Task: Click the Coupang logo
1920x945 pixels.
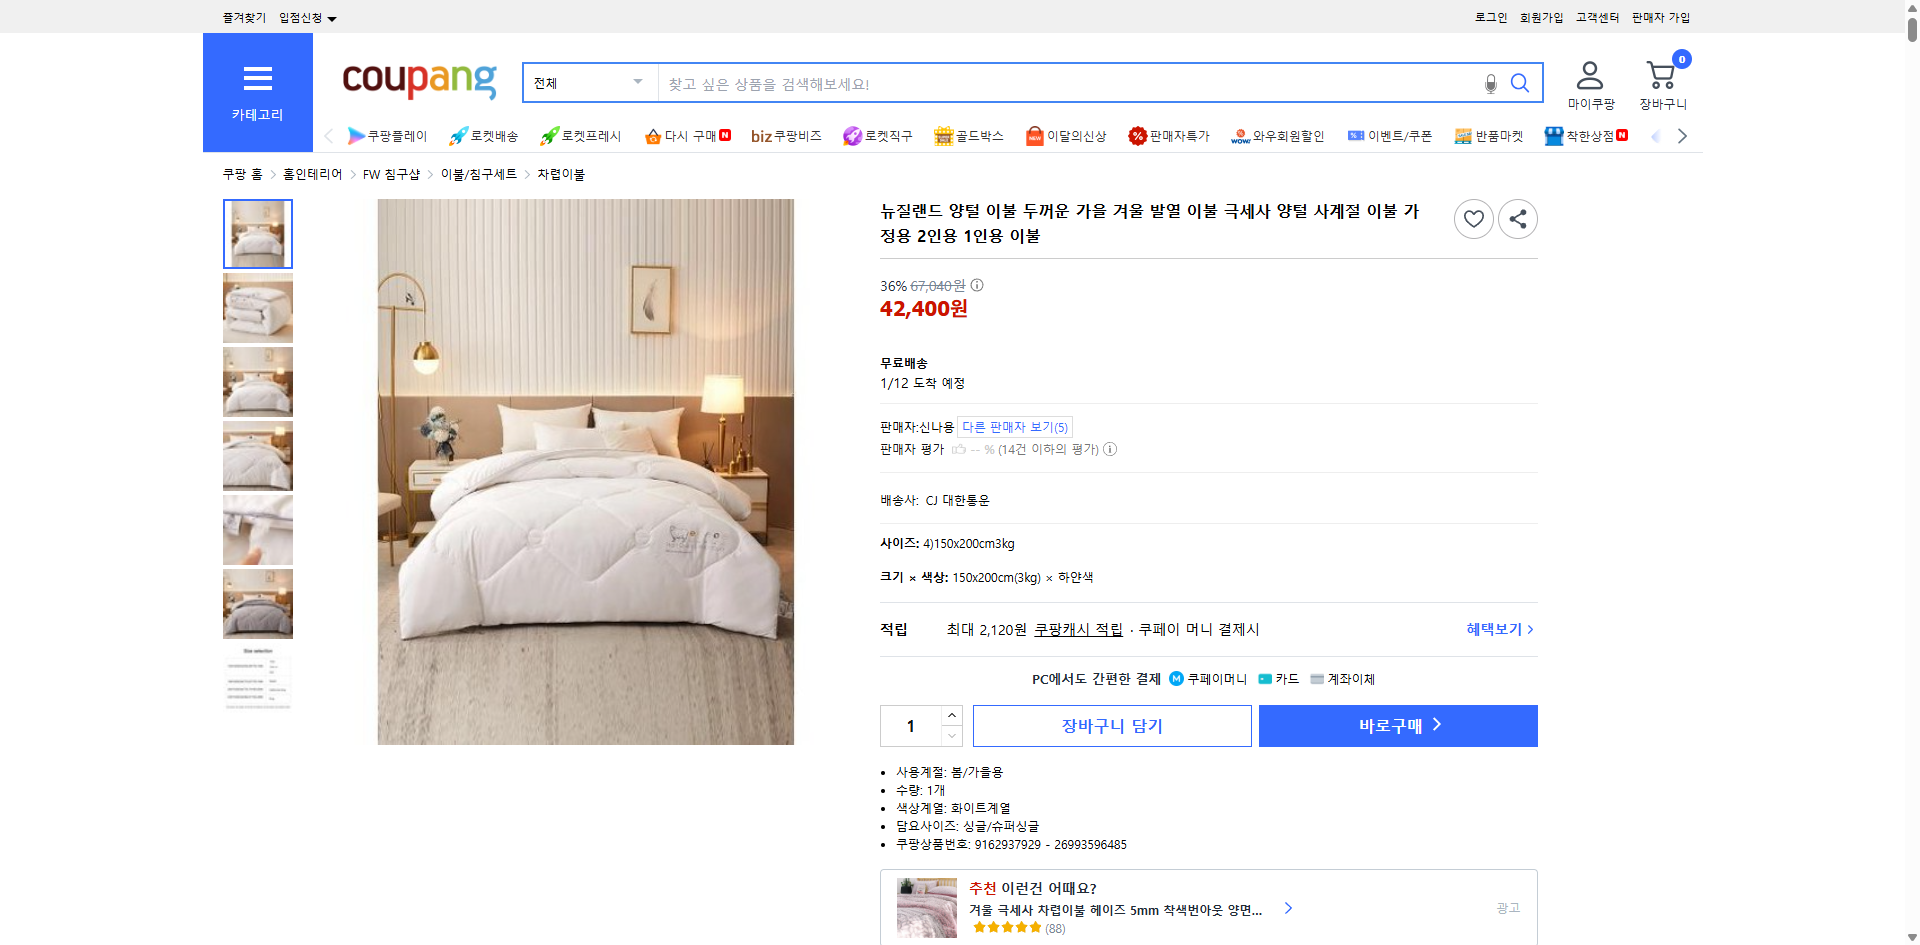Action: (418, 82)
